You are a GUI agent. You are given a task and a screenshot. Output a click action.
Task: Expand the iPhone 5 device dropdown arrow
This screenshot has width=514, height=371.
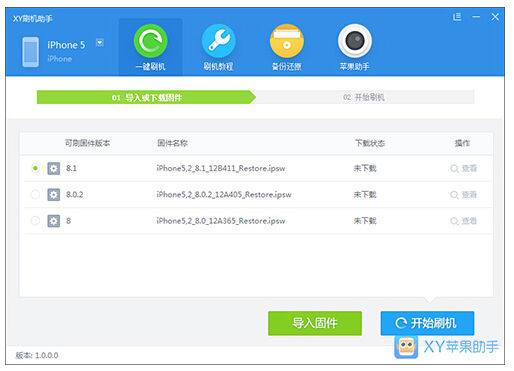(x=100, y=43)
